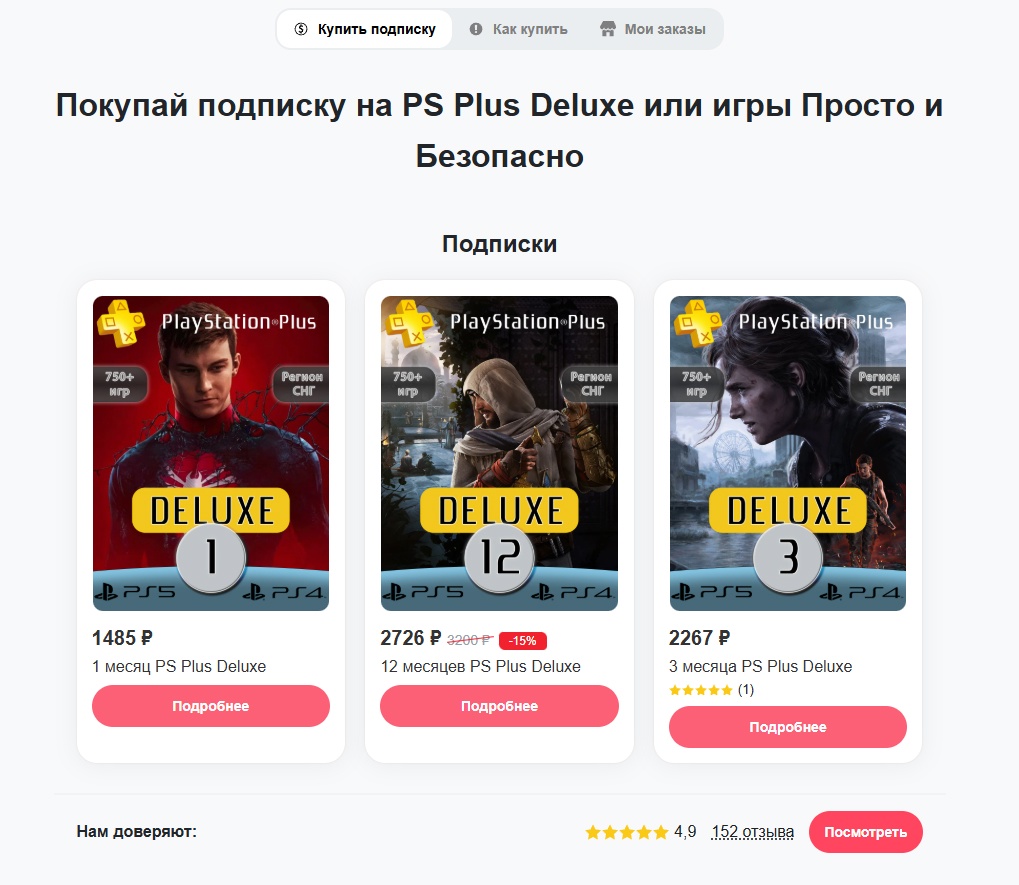
Task: Open the Deluxe 1 month Spider-Man thumbnail
Action: click(x=211, y=454)
